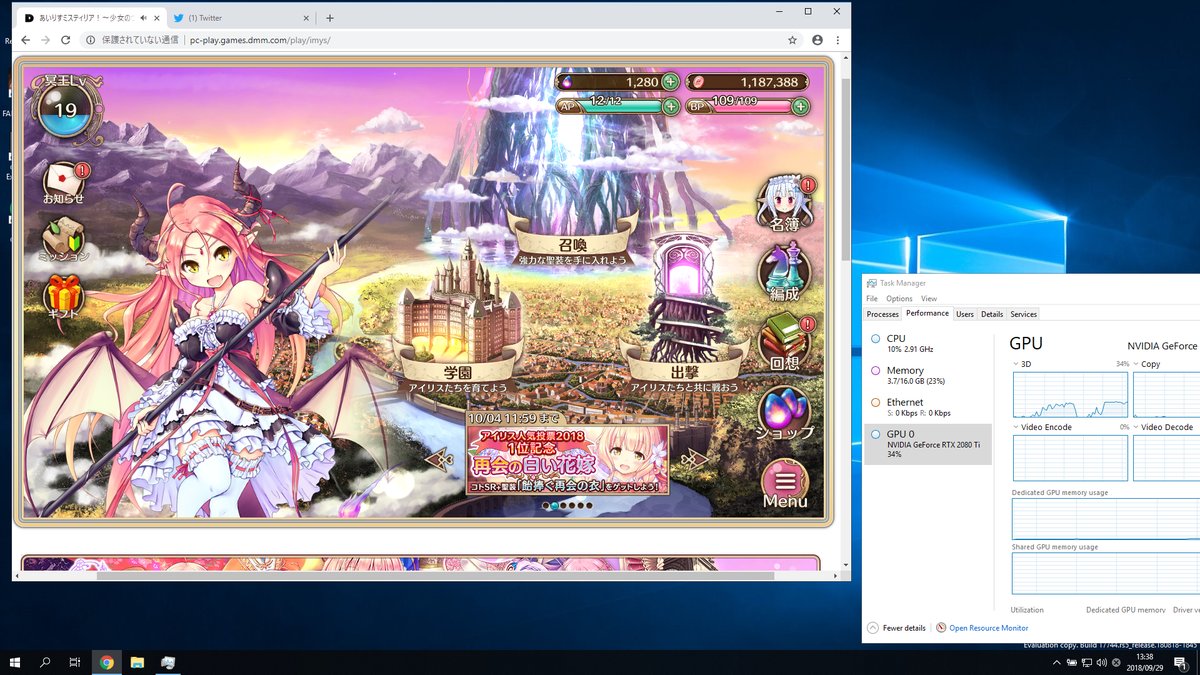This screenshot has height=675, width=1200.
Task: Close the Twitter tab
Action: tap(306, 18)
